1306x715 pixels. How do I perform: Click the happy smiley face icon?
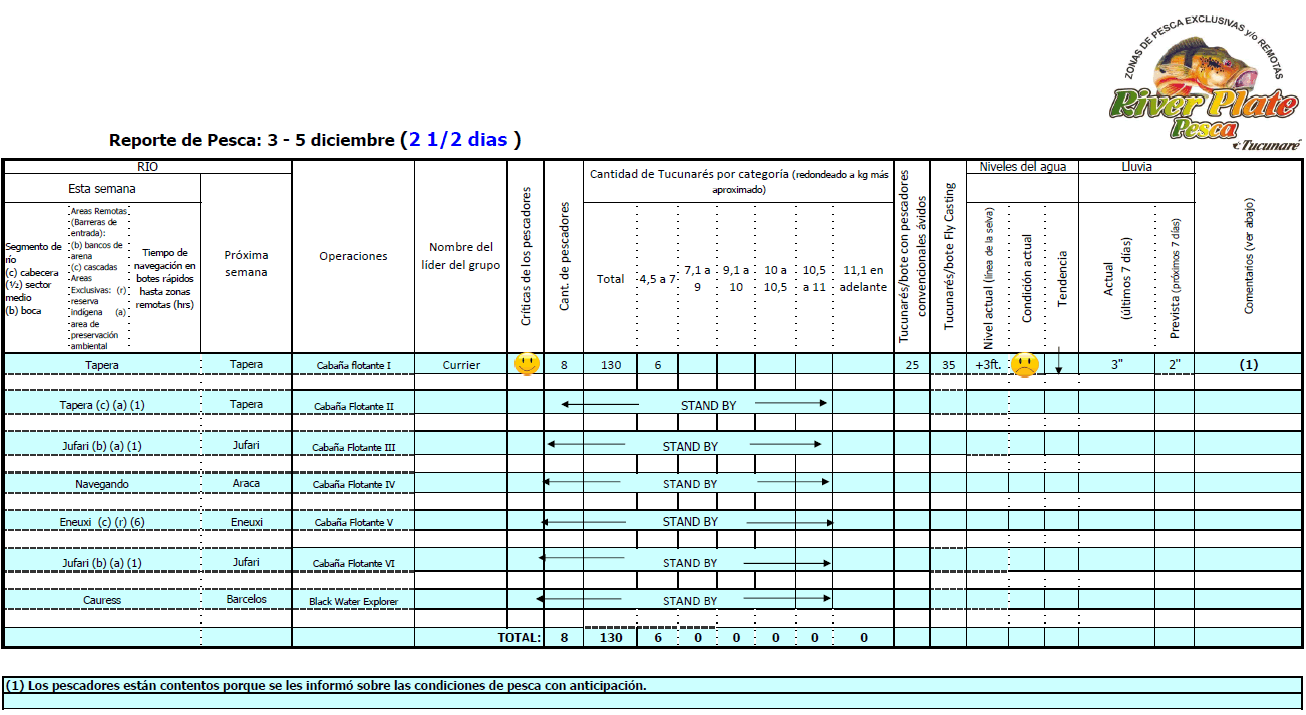pos(526,365)
